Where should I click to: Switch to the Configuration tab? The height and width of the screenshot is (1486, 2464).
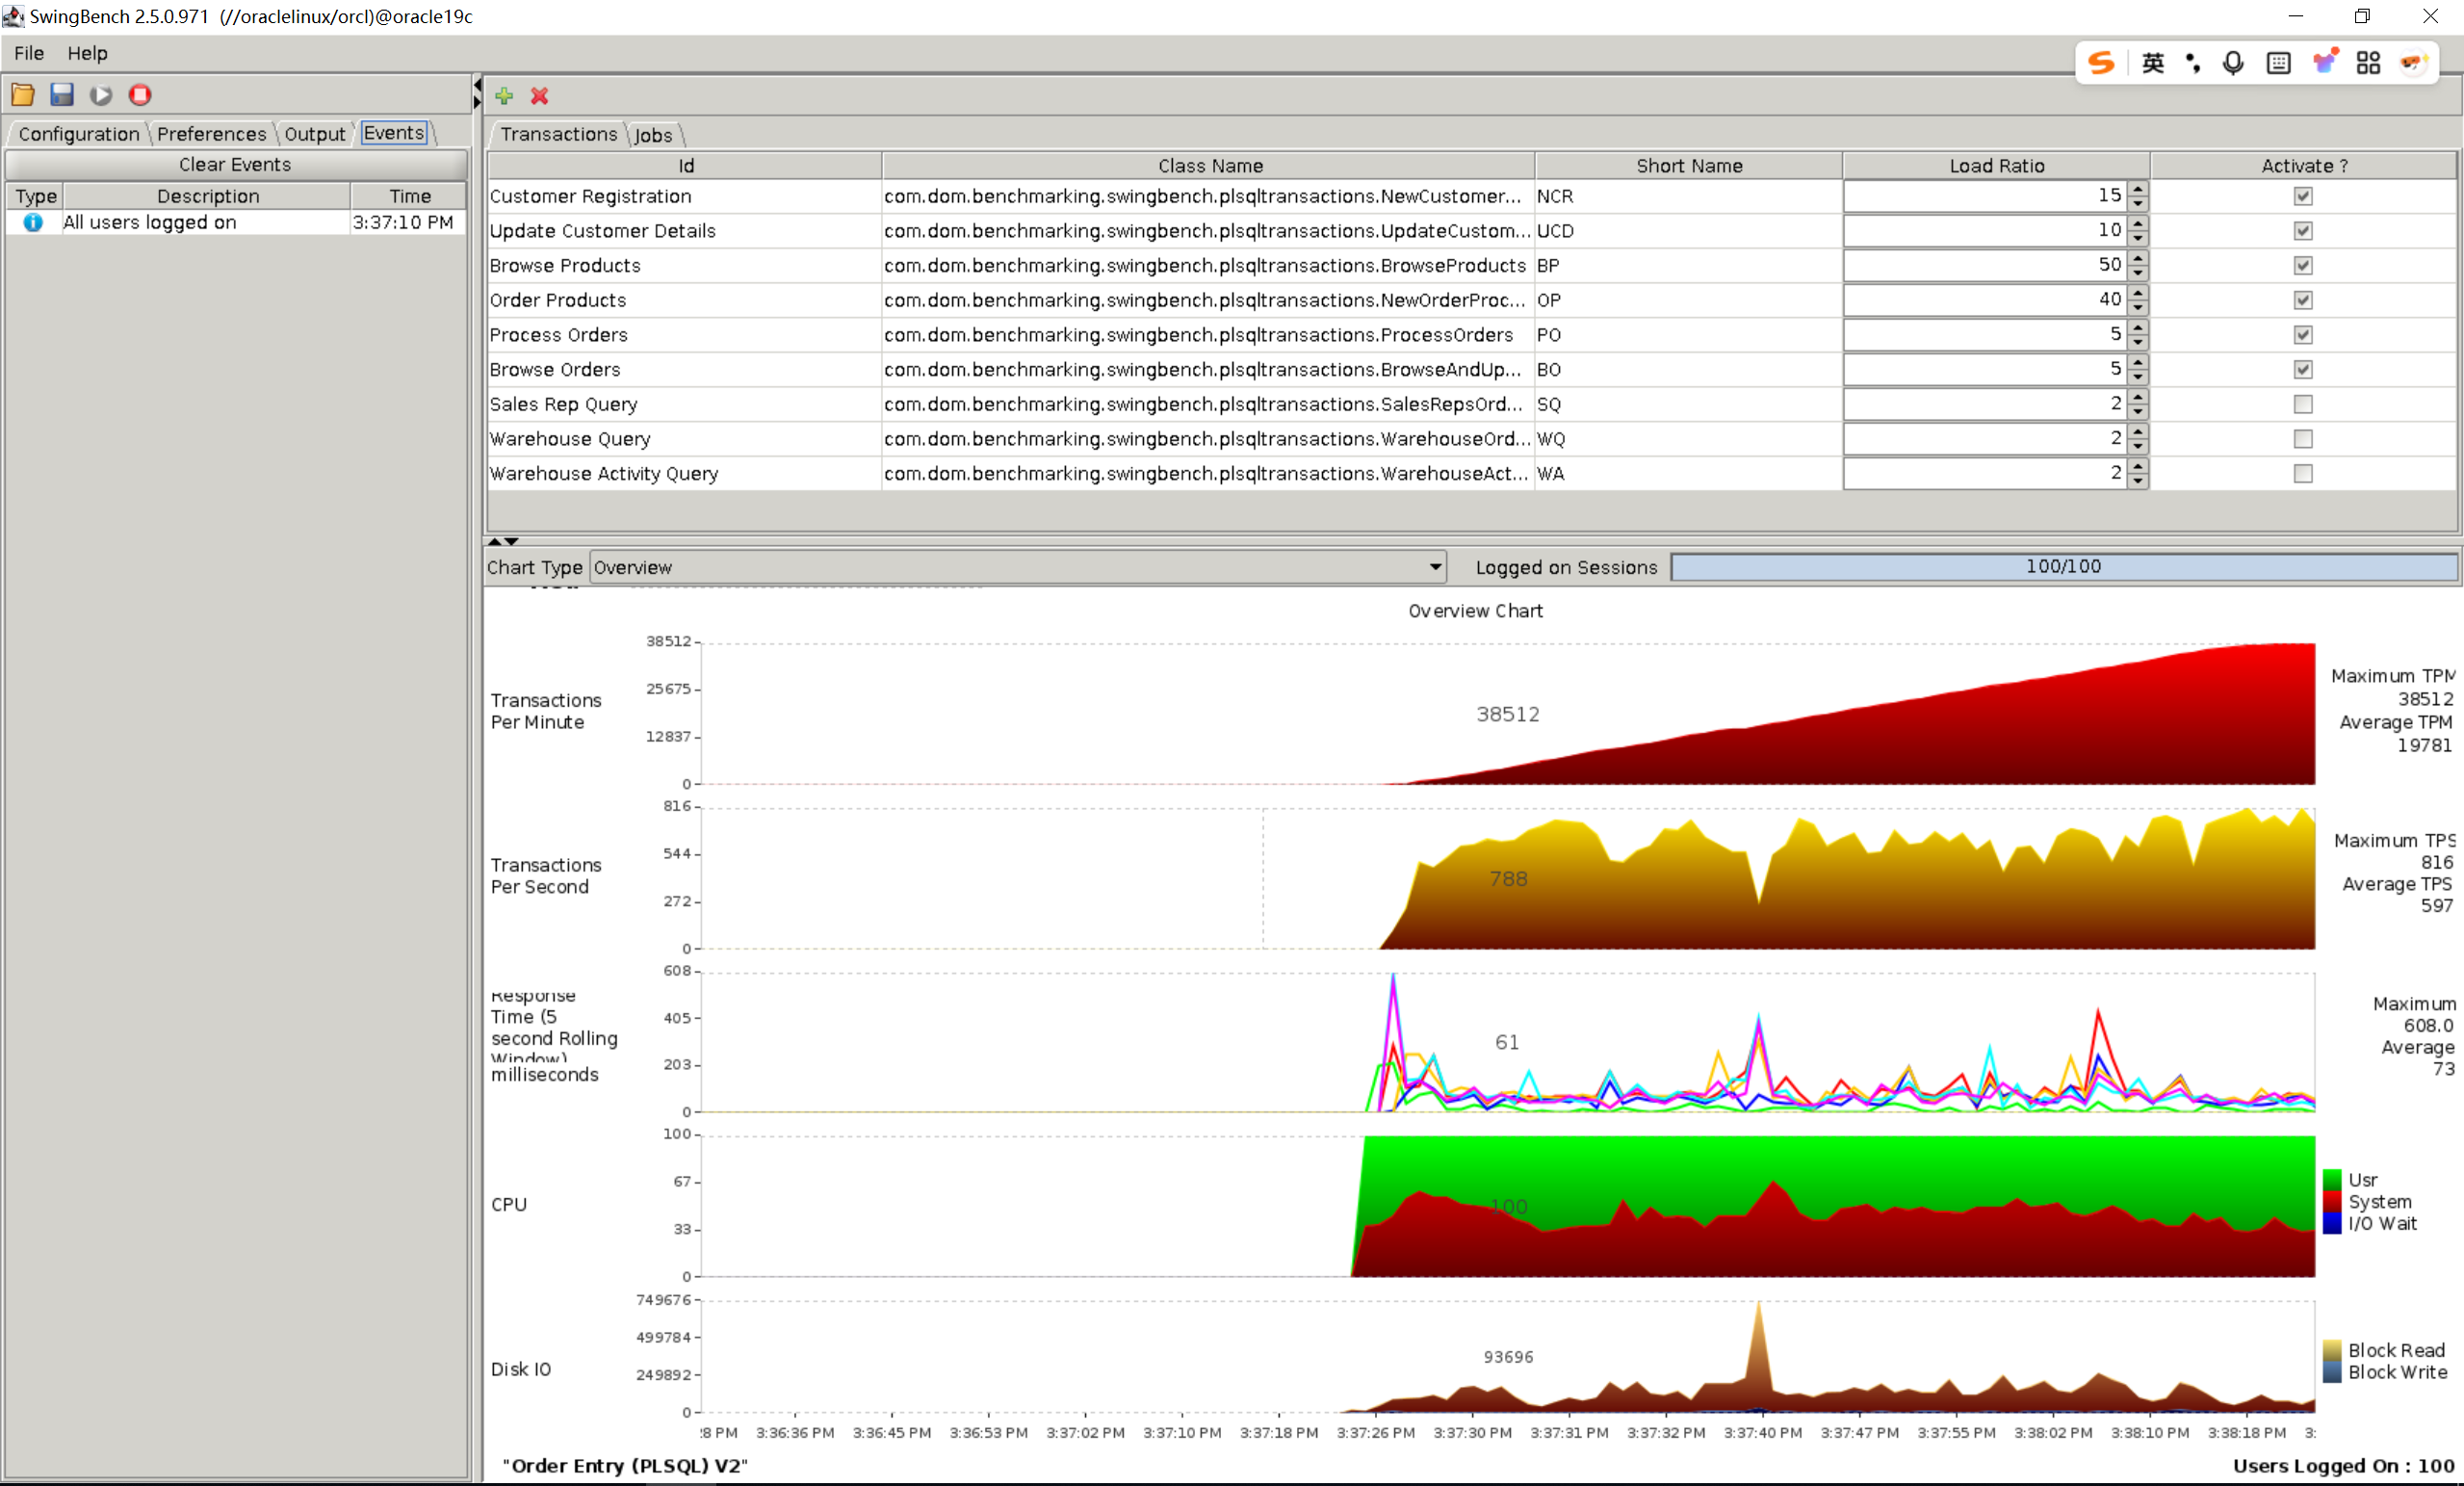[x=79, y=134]
